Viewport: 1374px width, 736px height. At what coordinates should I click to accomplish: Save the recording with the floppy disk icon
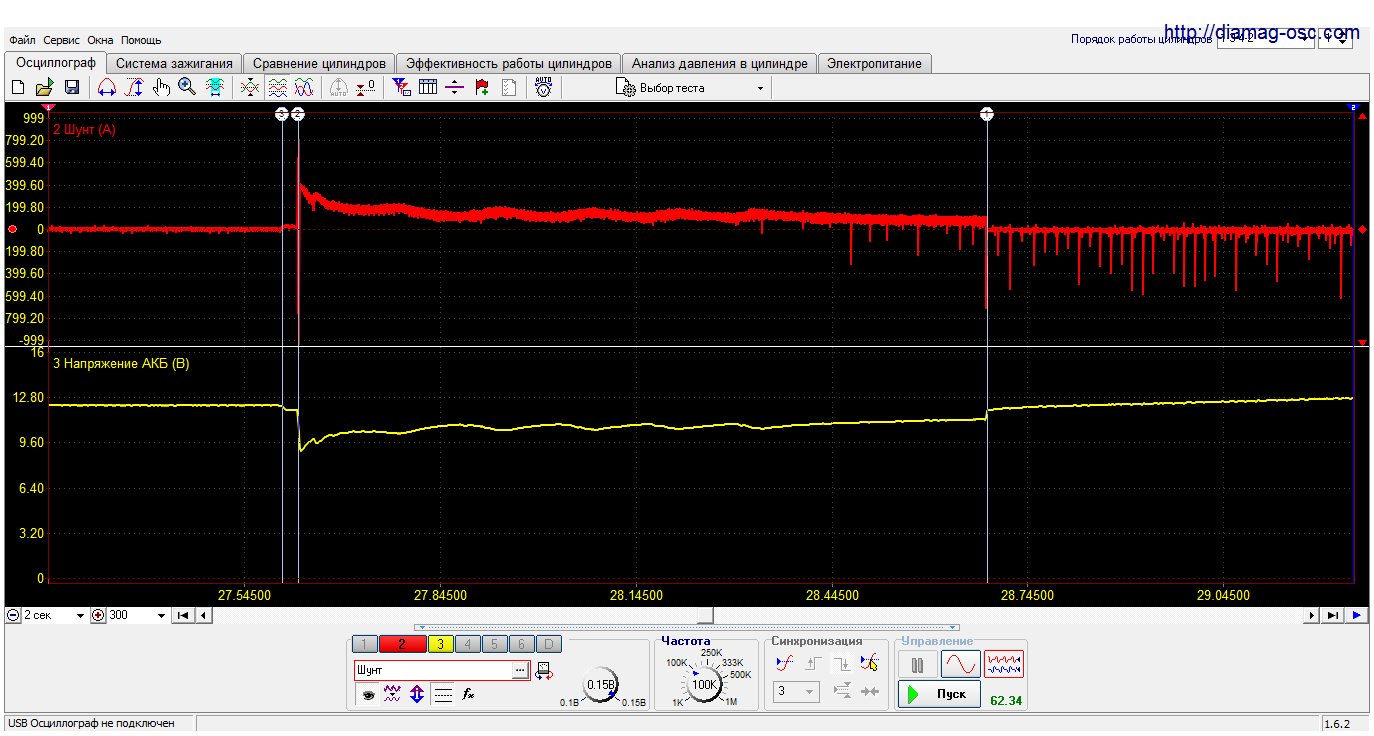[x=72, y=88]
